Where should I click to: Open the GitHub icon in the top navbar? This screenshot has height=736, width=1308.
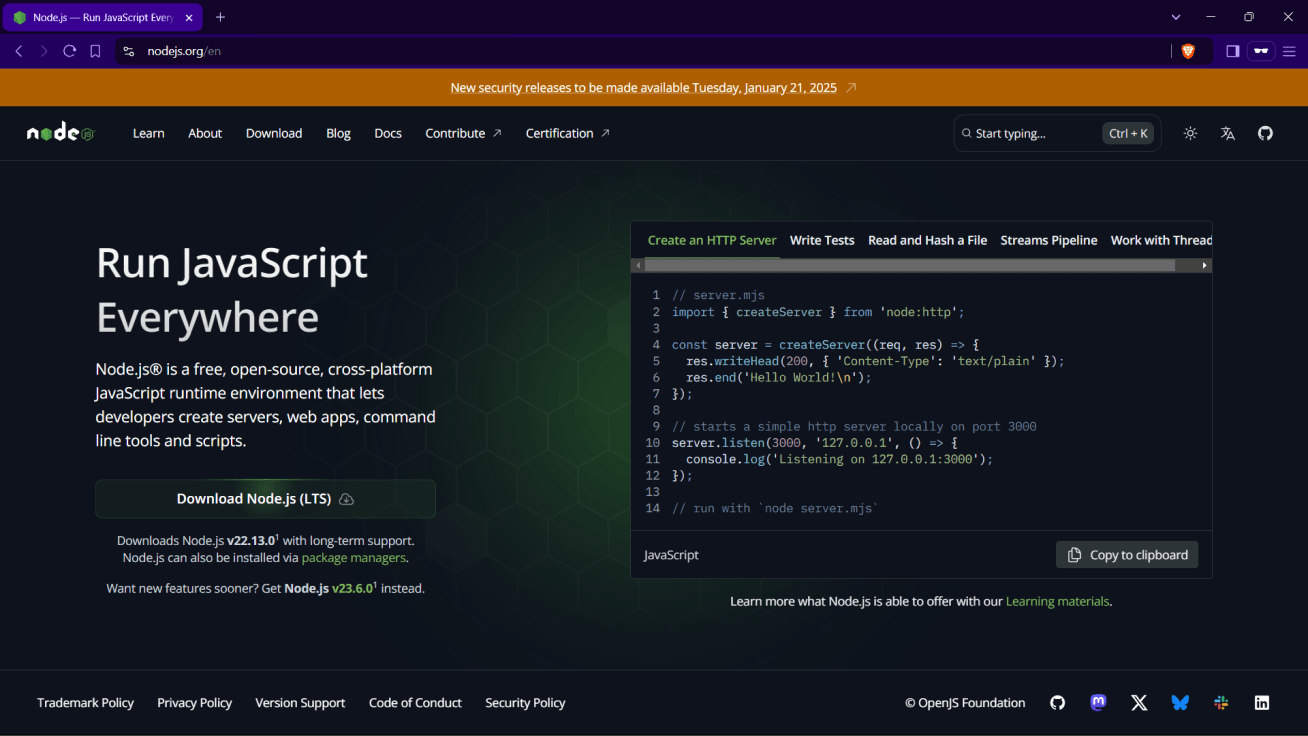point(1266,133)
